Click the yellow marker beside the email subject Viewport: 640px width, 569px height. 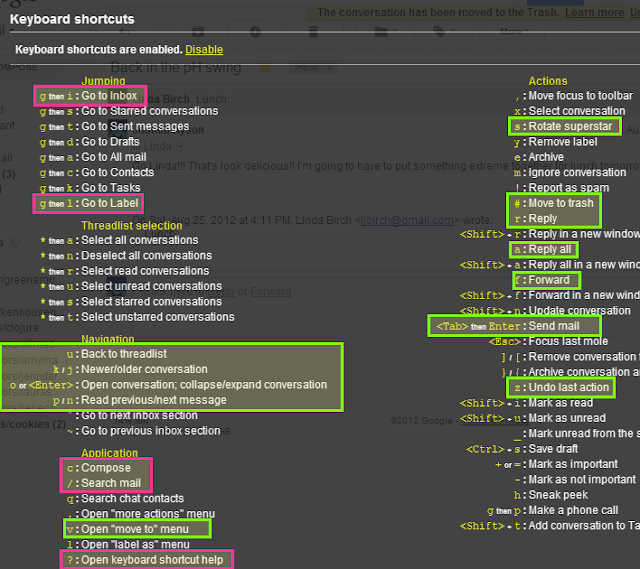pos(265,68)
